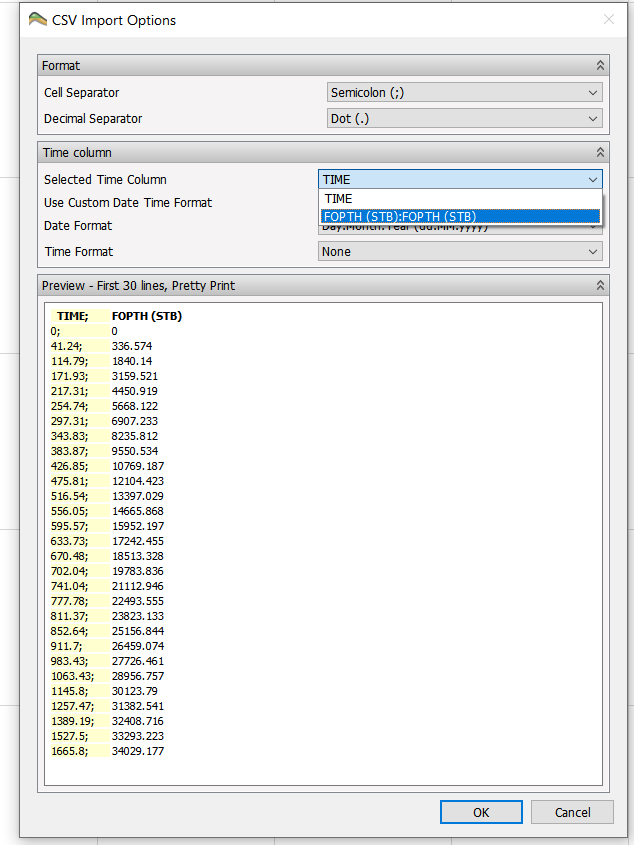Choose TIME from the dropdown list
Viewport: 634px width, 845px height.
coord(460,198)
